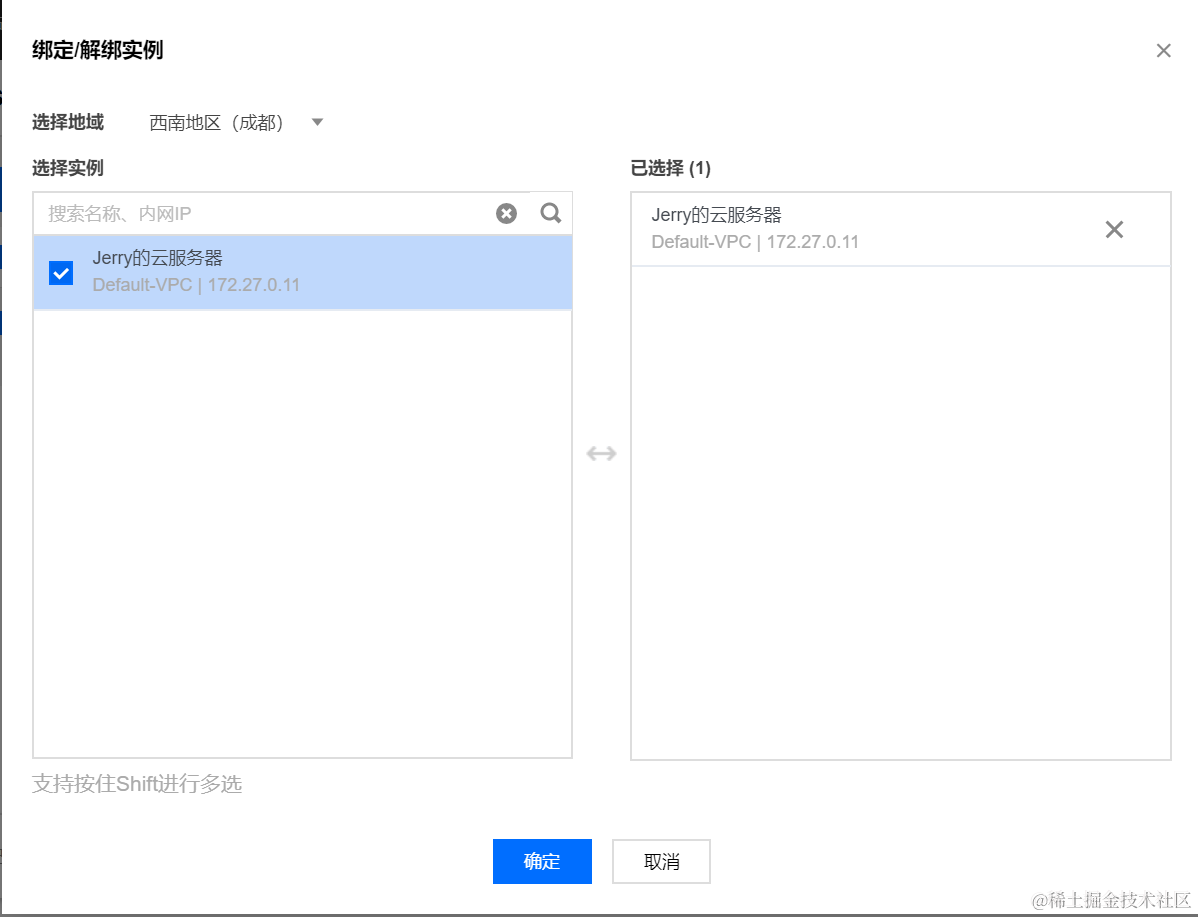This screenshot has width=1198, height=917.
Task: Toggle the instance selection checkbox
Action: pyautogui.click(x=60, y=272)
